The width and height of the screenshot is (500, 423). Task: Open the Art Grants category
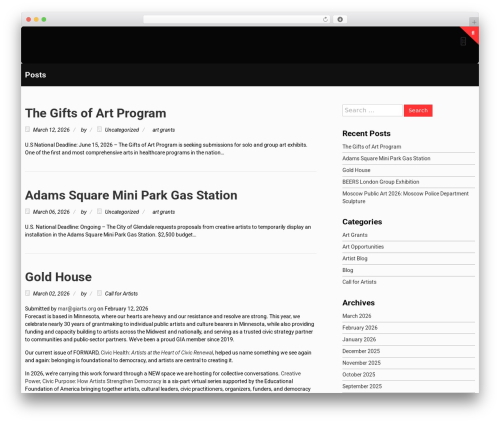pos(355,235)
